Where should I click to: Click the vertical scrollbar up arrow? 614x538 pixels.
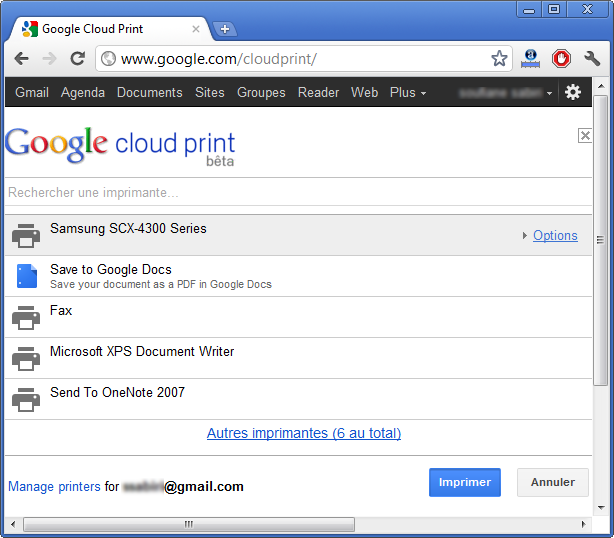coord(601,86)
